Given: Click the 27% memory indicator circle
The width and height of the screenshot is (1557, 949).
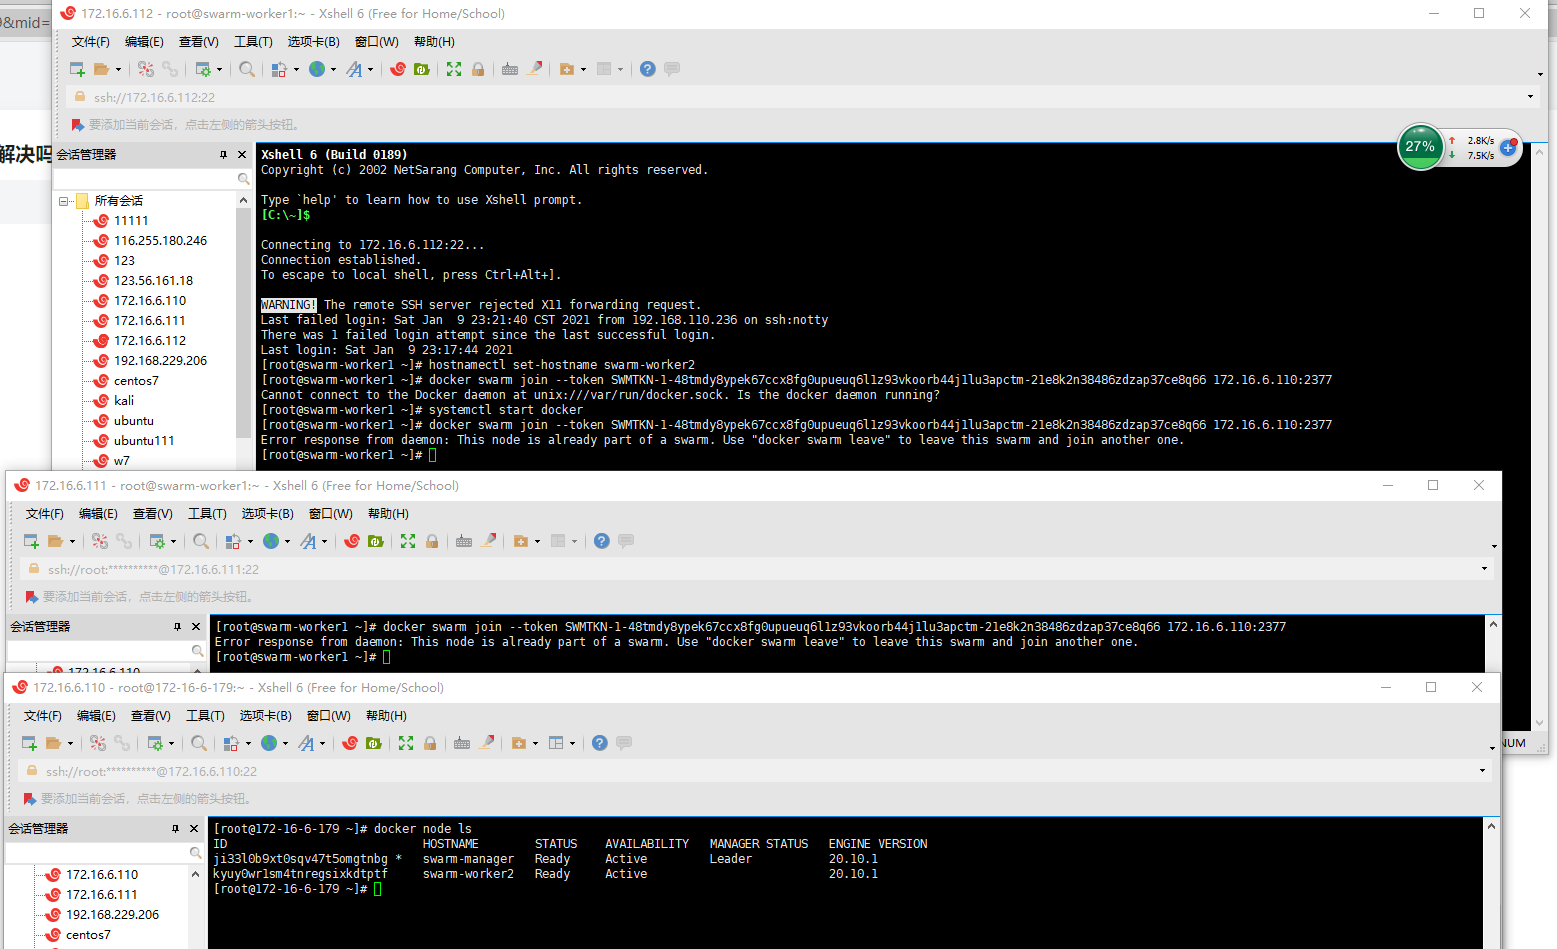Looking at the screenshot, I should pyautogui.click(x=1420, y=147).
